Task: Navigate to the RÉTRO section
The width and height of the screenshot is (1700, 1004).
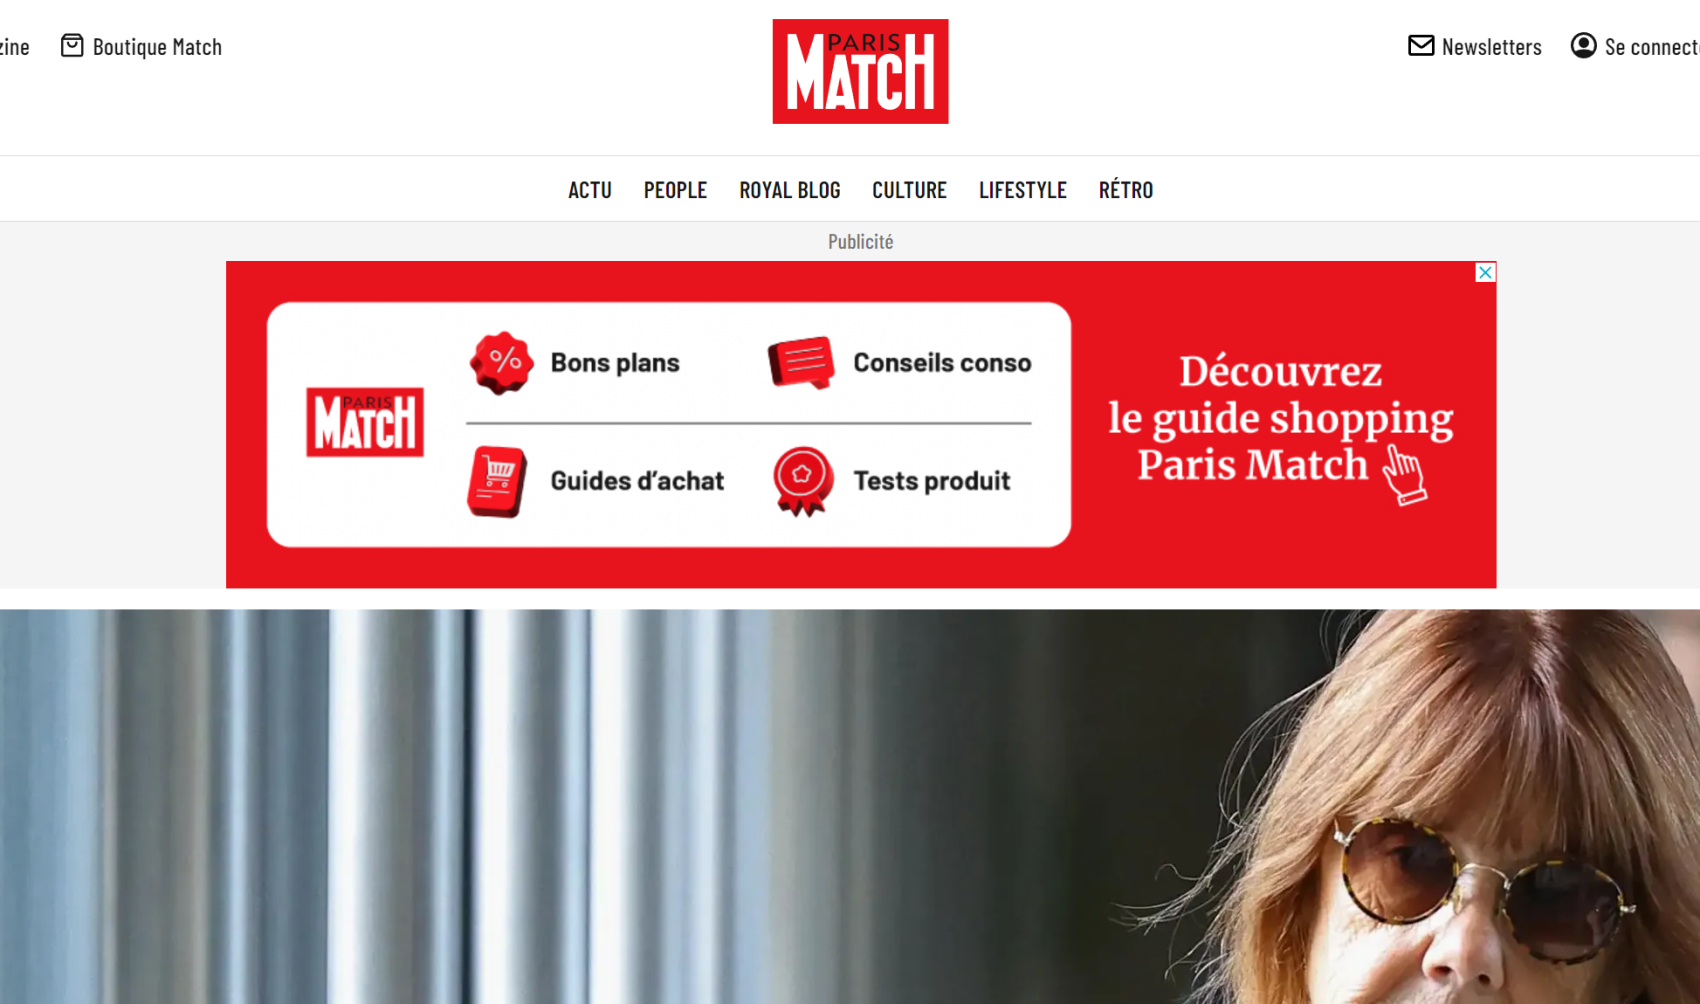Action: tap(1126, 189)
